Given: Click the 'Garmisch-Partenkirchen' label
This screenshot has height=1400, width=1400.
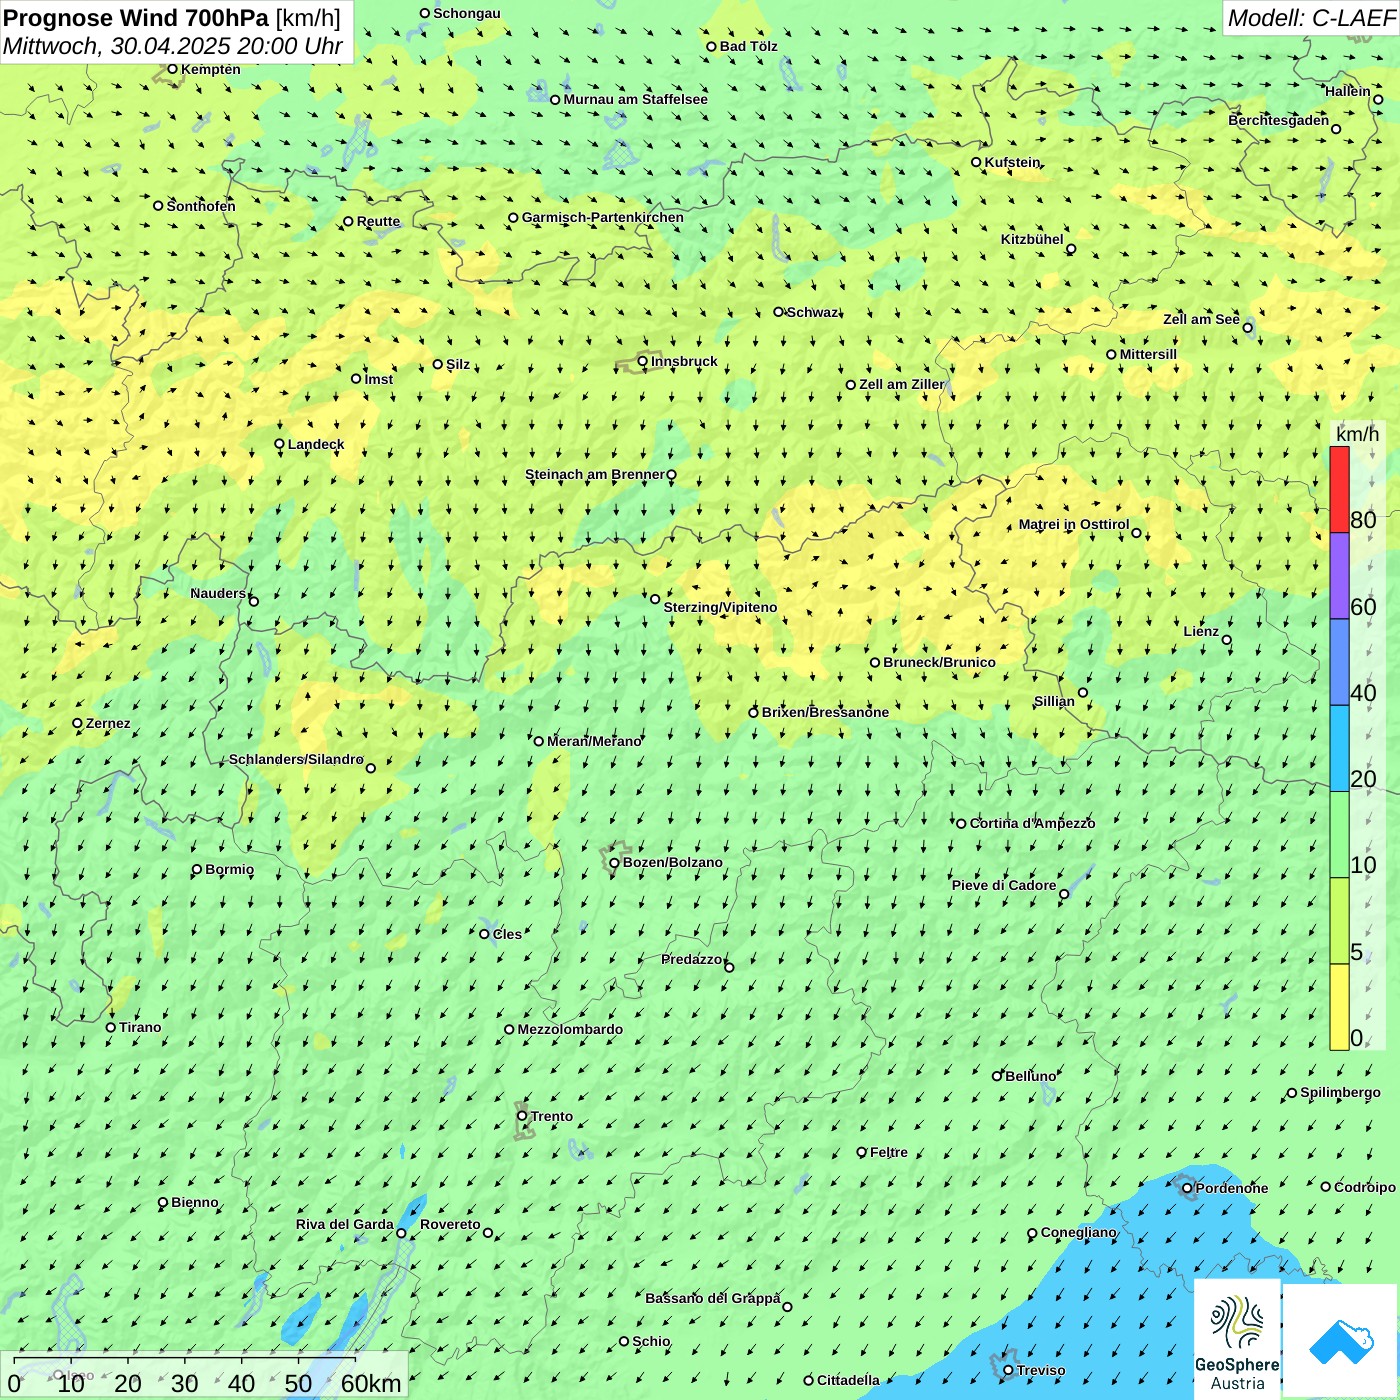Looking at the screenshot, I should tap(603, 217).
